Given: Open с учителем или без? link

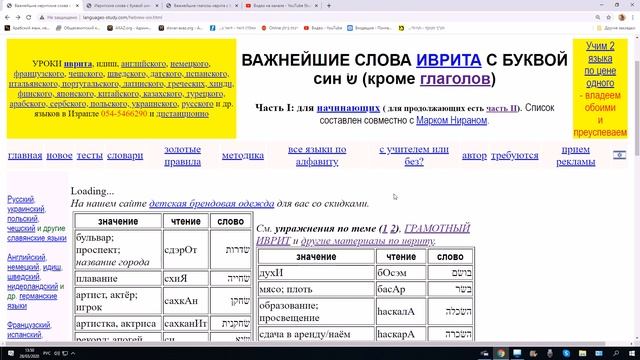Looking at the screenshot, I should [x=414, y=156].
